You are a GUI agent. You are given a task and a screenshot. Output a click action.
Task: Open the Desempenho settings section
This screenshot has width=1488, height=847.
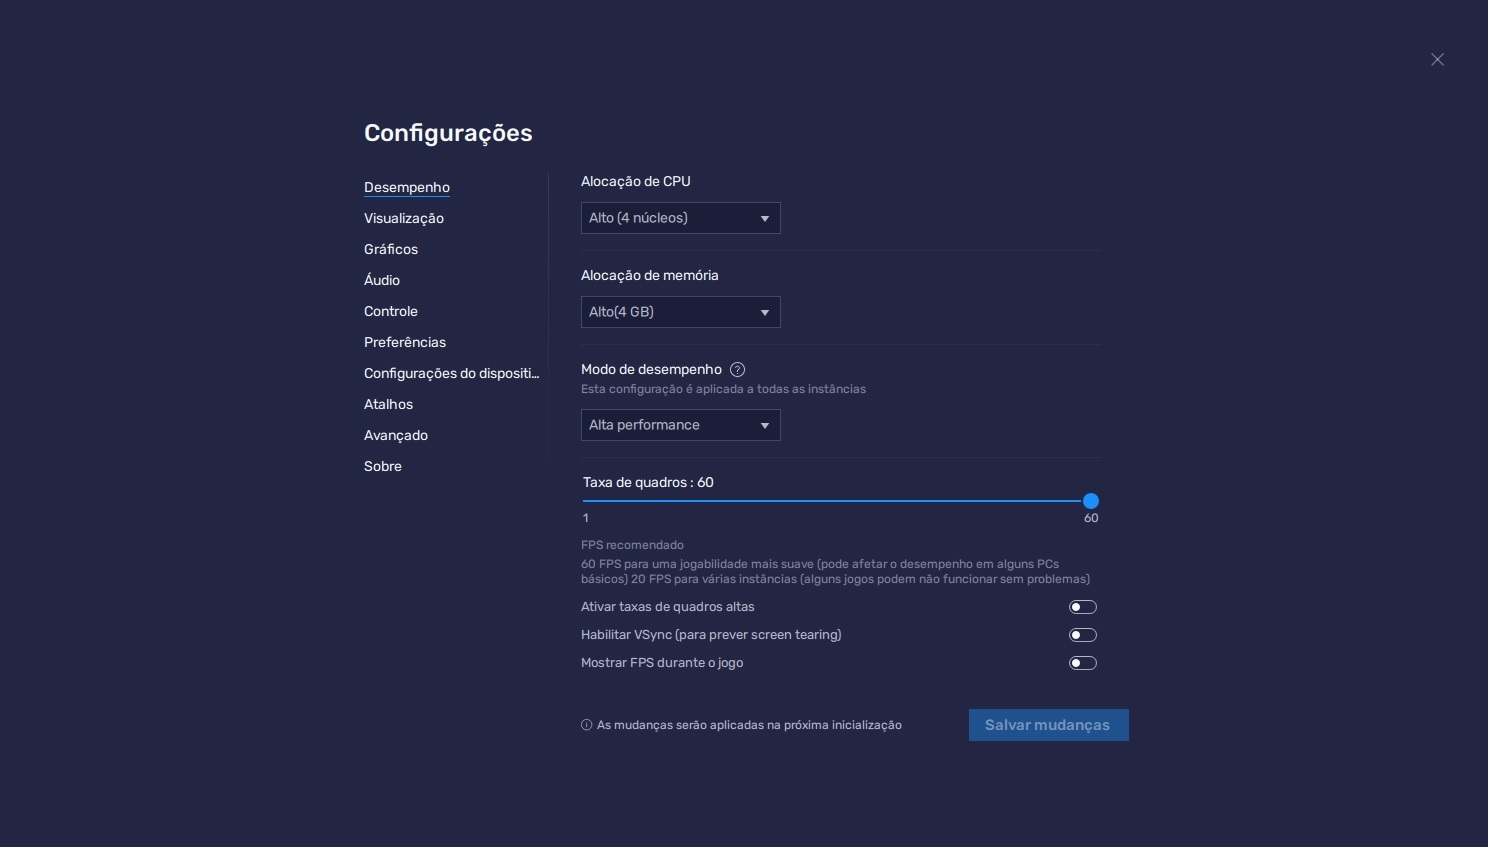[407, 187]
